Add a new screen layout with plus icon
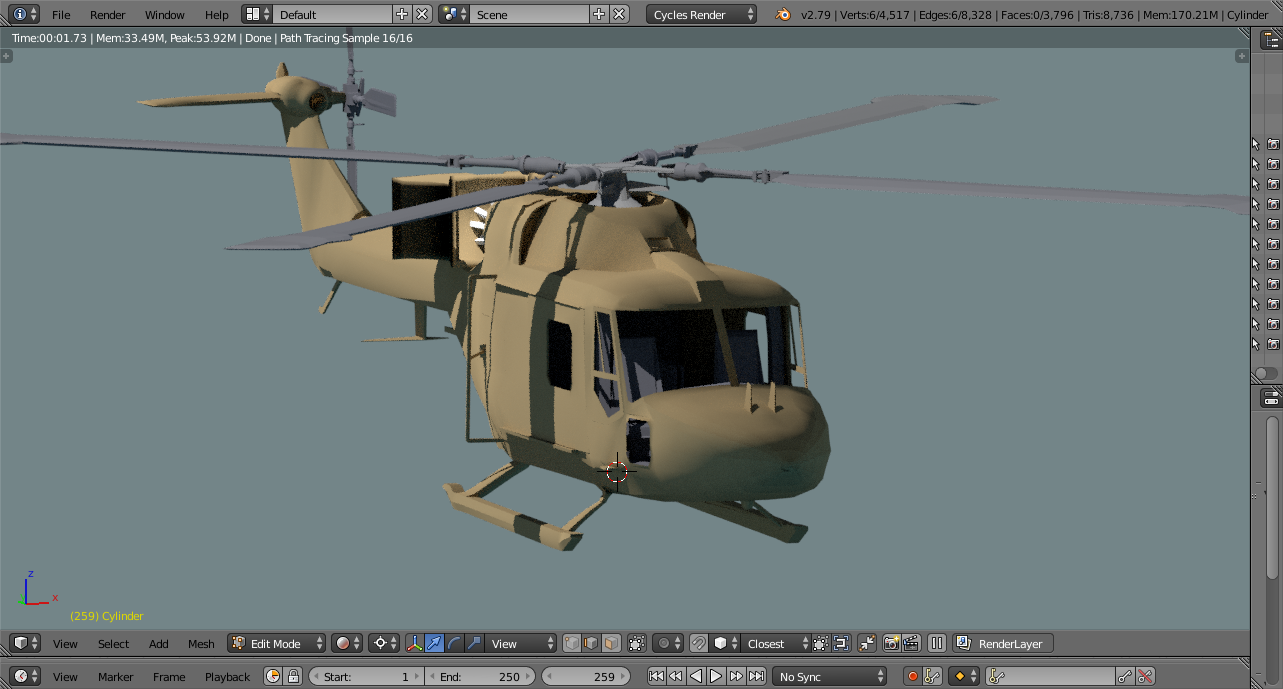Image resolution: width=1283 pixels, height=689 pixels. 402,14
